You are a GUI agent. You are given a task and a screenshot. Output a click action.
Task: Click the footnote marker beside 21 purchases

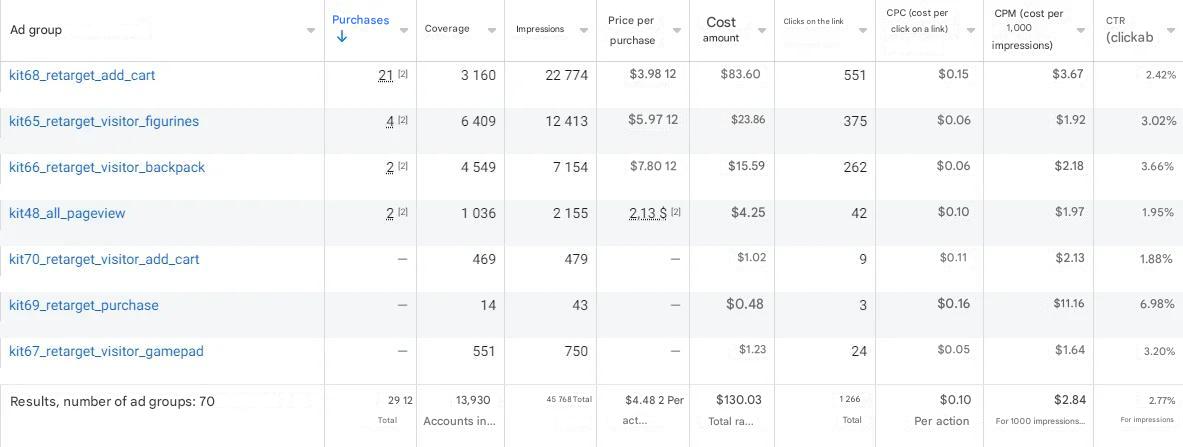(x=403, y=75)
